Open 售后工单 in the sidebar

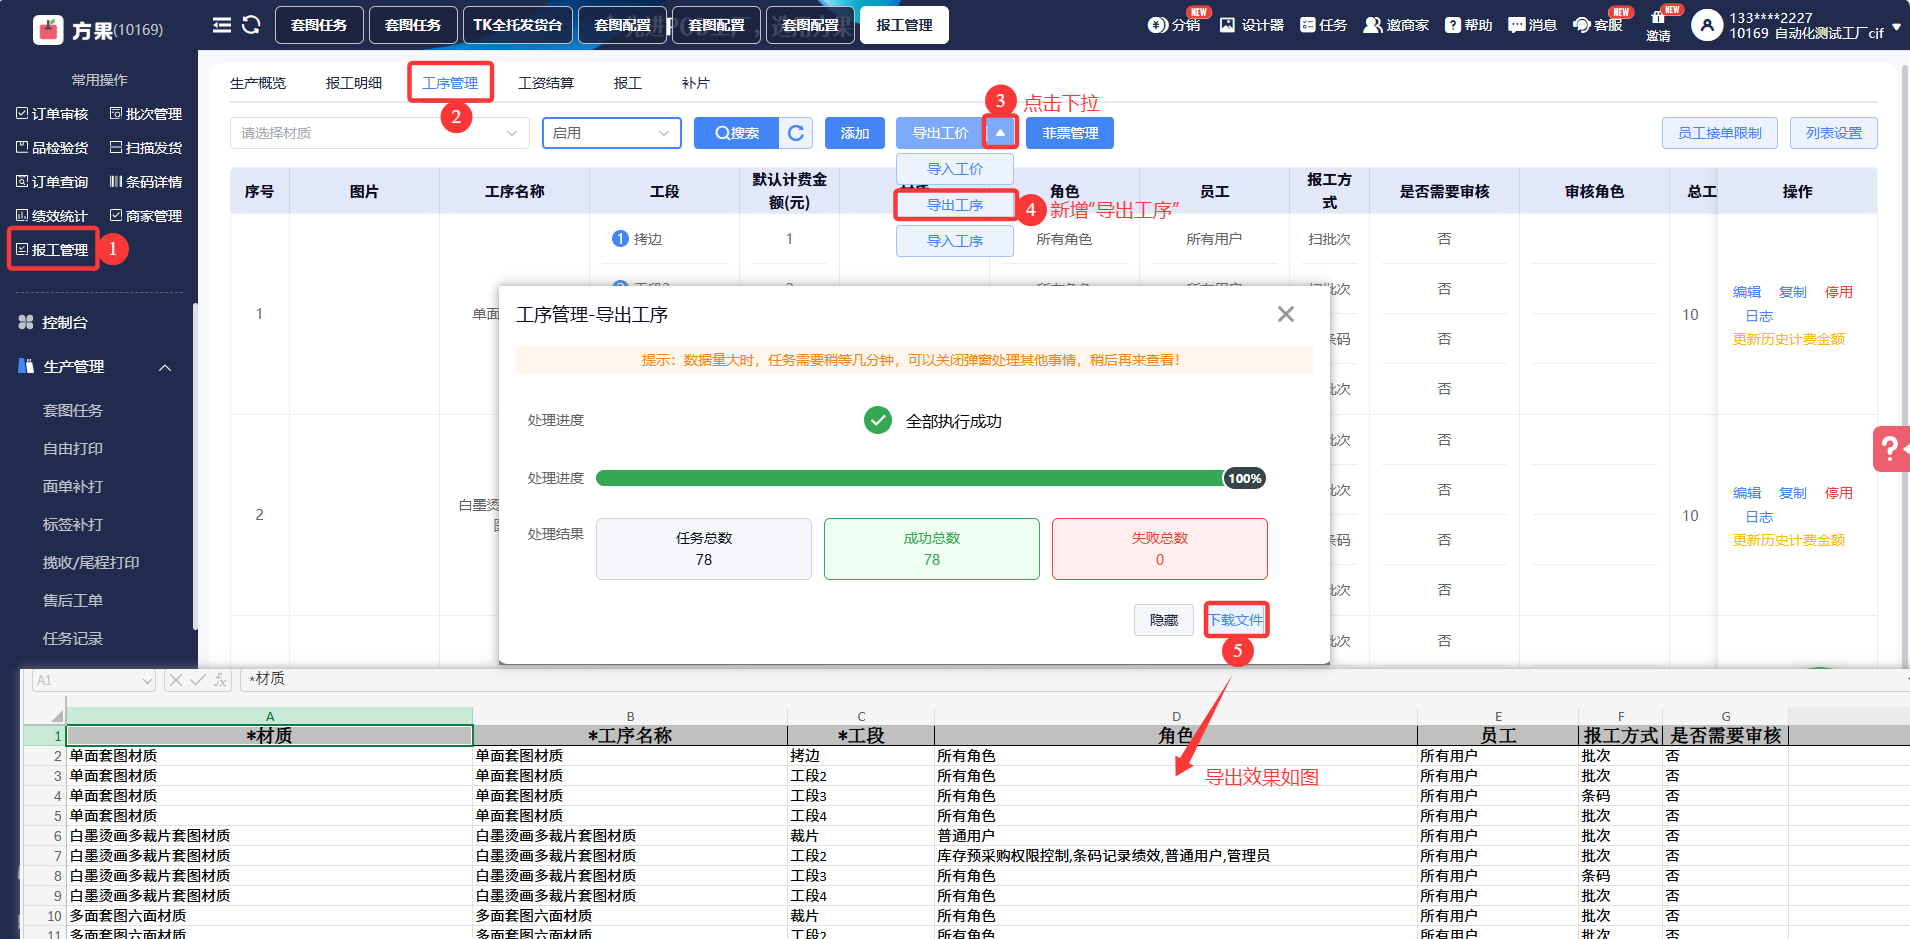coord(73,601)
